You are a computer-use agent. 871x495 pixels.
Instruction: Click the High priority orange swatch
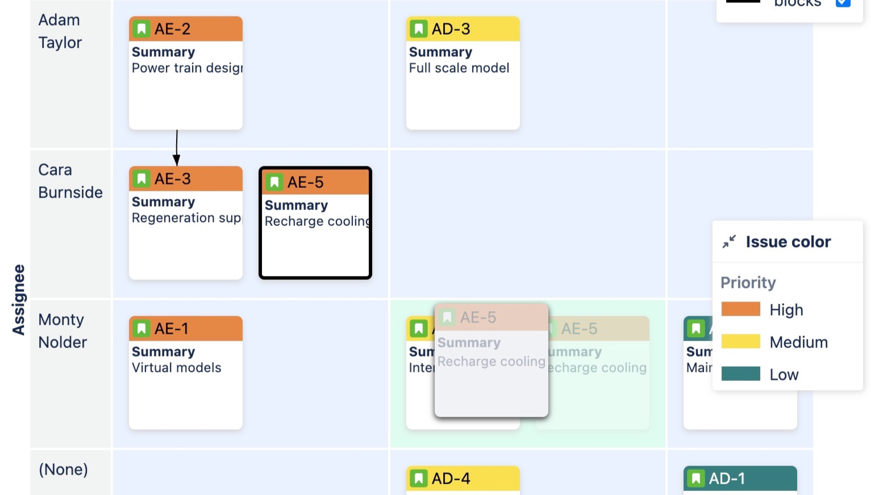(740, 310)
